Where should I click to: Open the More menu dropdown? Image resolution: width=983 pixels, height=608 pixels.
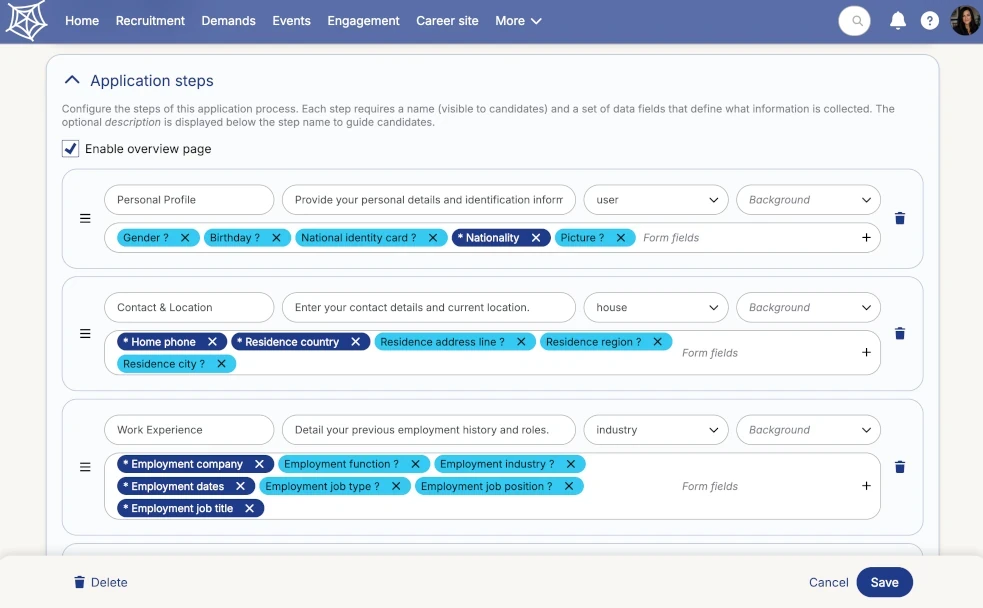[x=518, y=21]
